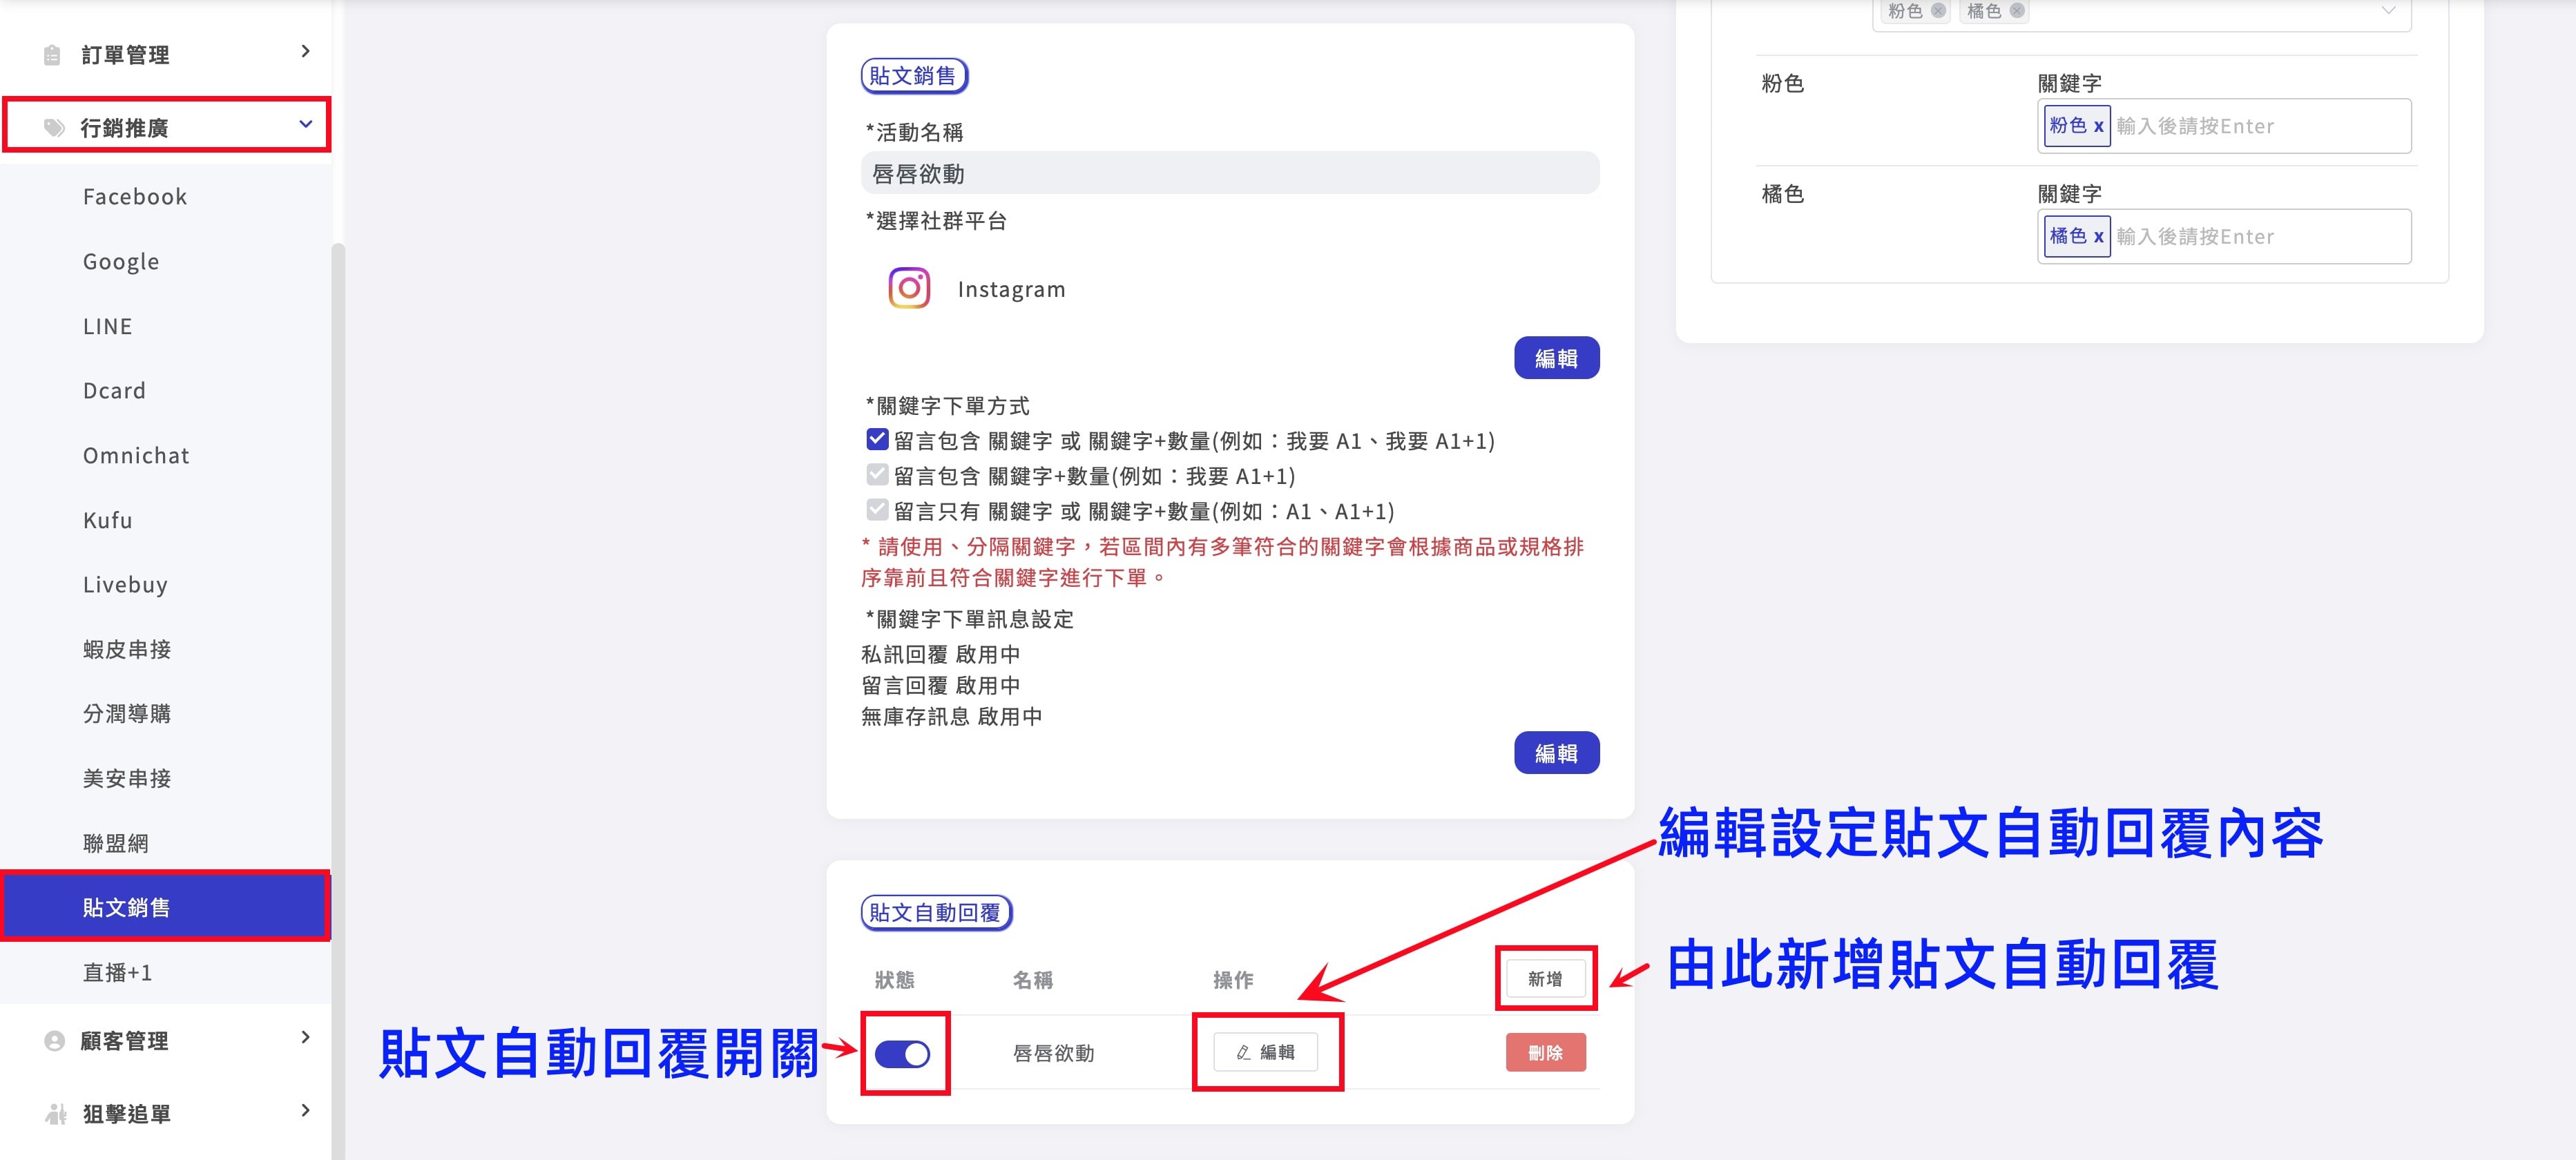2576x1160 pixels.
Task: Expand the 狙擊追單 menu chevron
Action: click(305, 1110)
